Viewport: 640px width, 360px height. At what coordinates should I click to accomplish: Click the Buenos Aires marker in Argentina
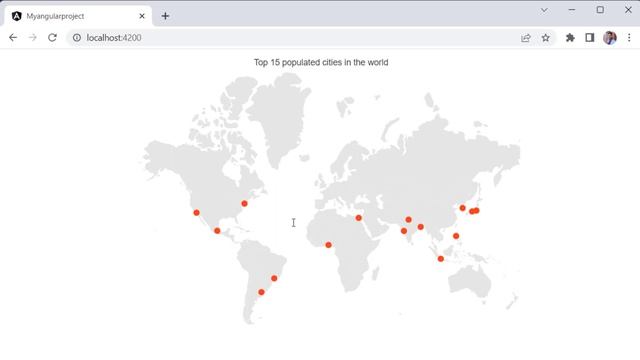pos(261,292)
